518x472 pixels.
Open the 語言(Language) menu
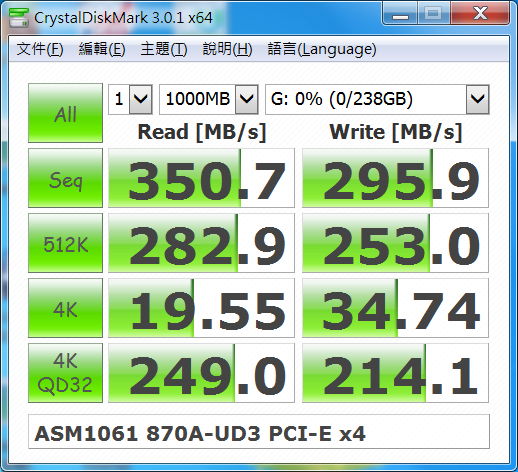pyautogui.click(x=322, y=49)
